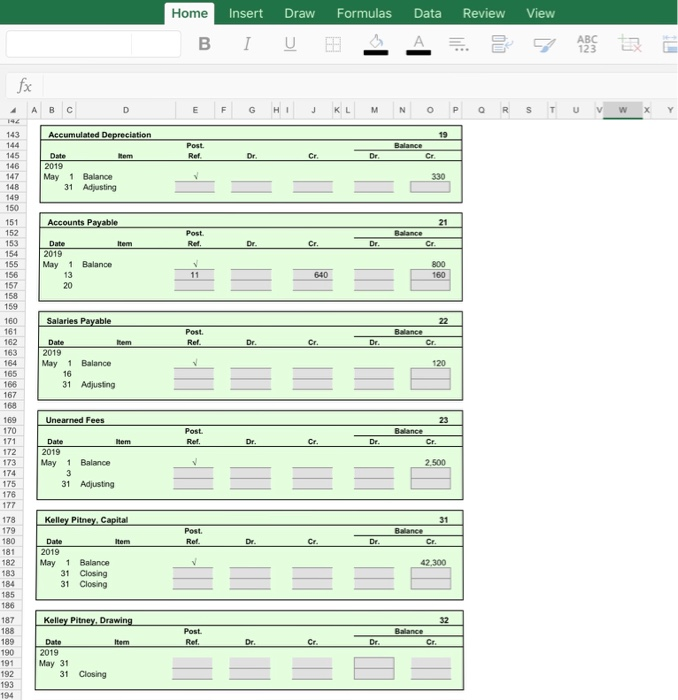This screenshot has height=700, width=678.
Task: Click the Unearned Fees title
Action: [75, 420]
